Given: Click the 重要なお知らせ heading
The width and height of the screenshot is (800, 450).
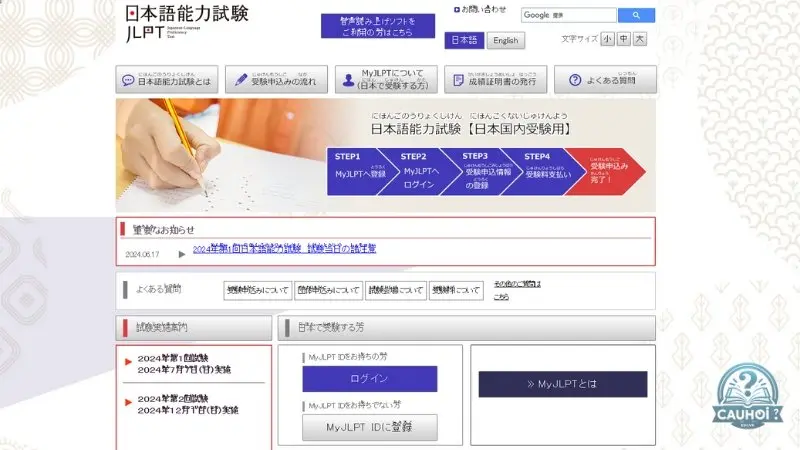Looking at the screenshot, I should coord(163,230).
